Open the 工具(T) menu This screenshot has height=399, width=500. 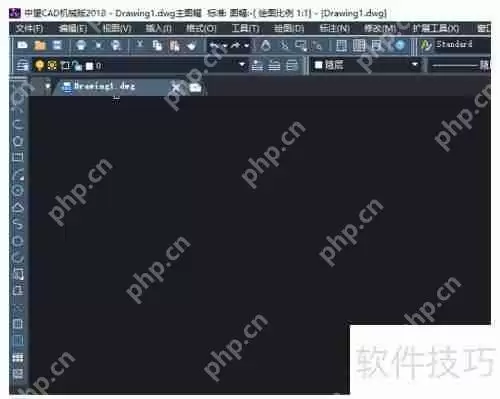246,29
